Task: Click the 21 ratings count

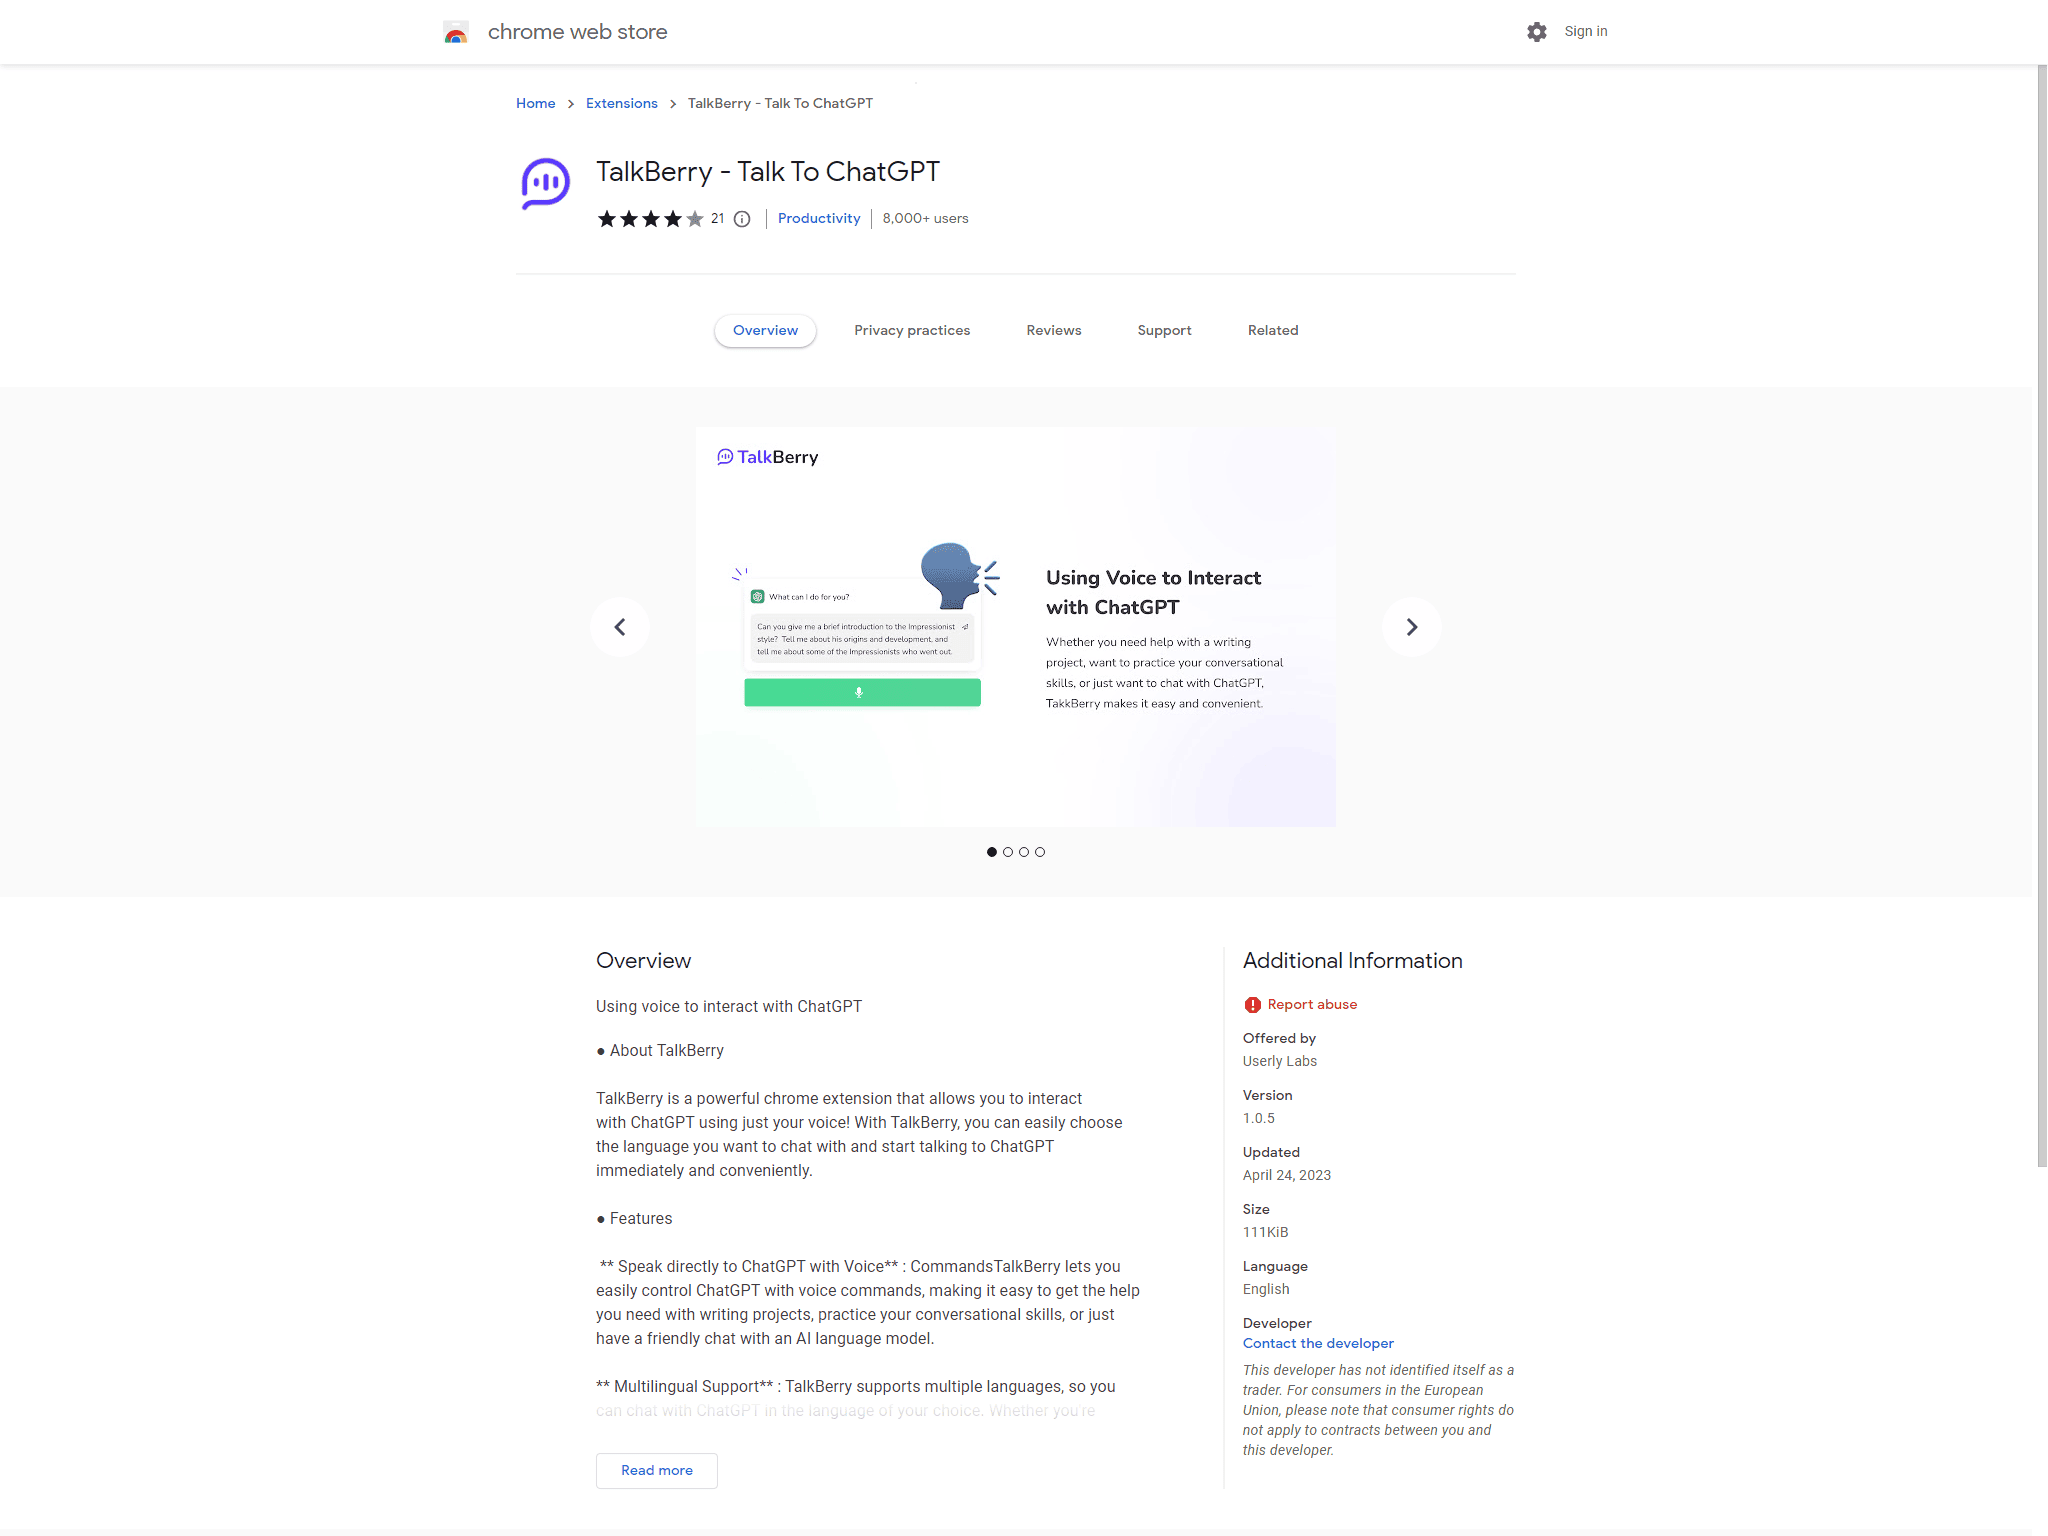Action: pyautogui.click(x=718, y=219)
